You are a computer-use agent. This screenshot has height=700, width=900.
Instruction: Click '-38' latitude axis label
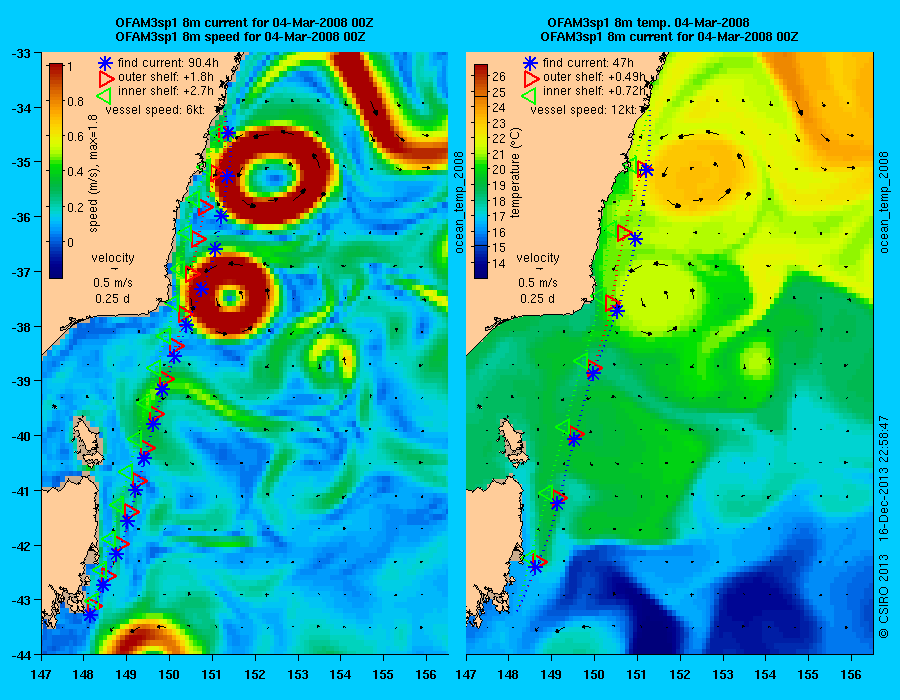click(x=21, y=326)
